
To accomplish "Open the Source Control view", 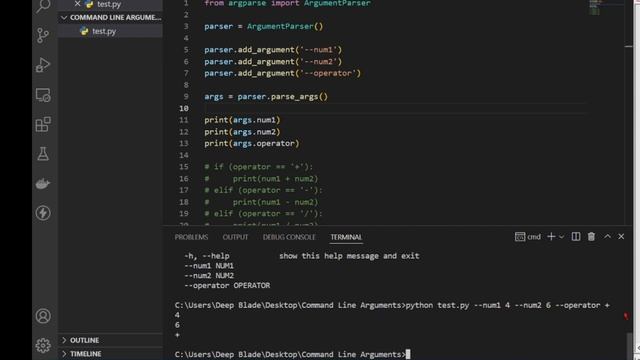I will (43, 36).
